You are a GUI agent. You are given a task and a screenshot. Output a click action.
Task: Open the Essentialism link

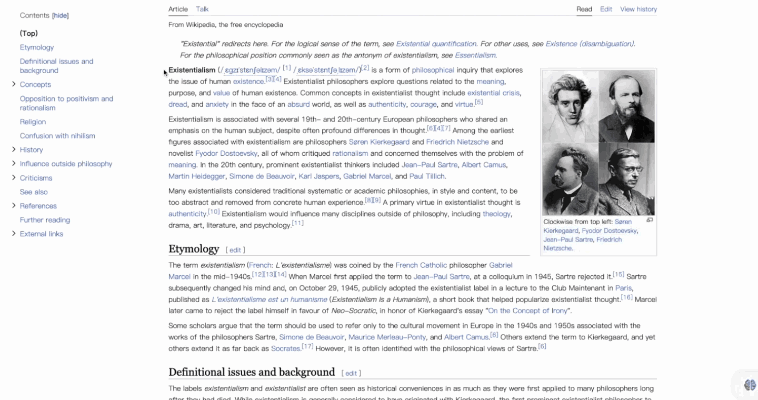(475, 55)
